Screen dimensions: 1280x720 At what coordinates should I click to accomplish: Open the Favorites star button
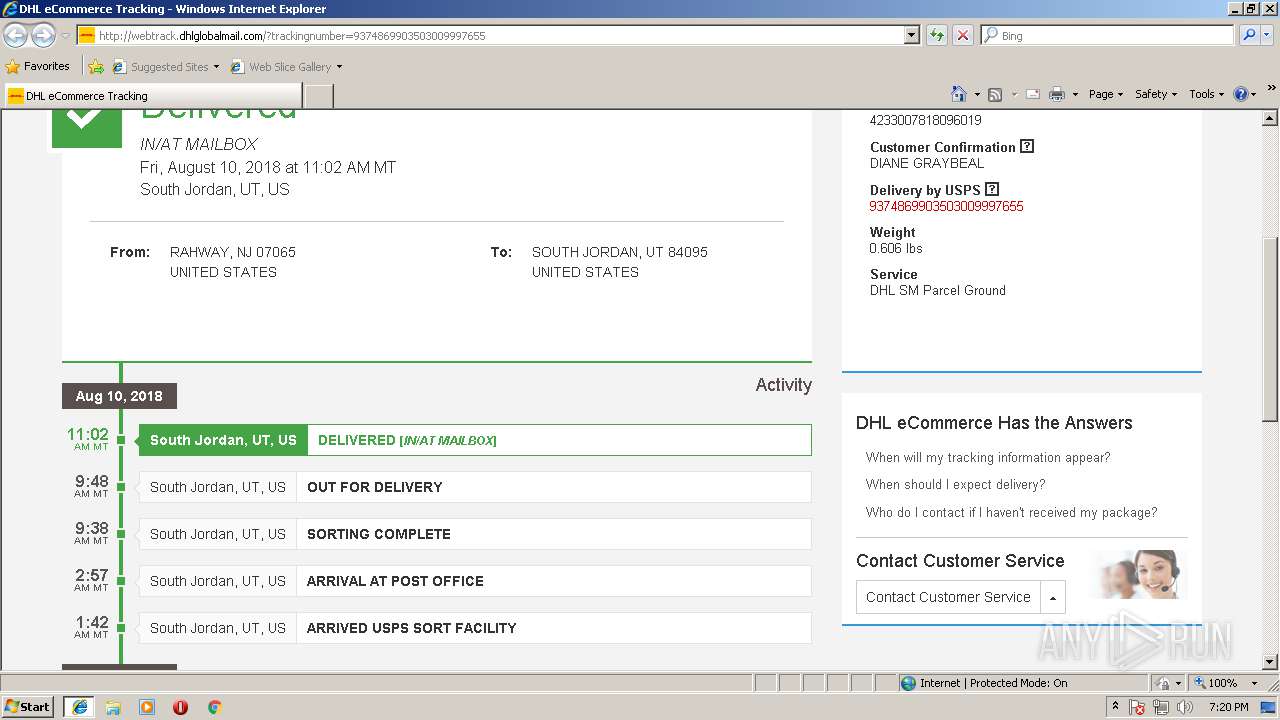37,66
